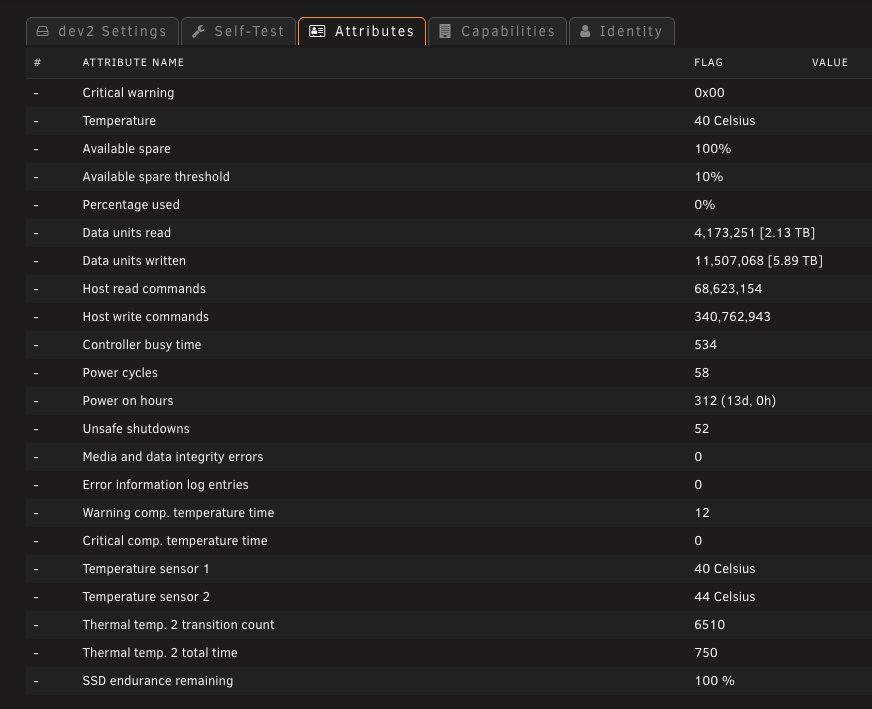
Task: Select the Unsafe shutdowns row
Action: point(135,429)
